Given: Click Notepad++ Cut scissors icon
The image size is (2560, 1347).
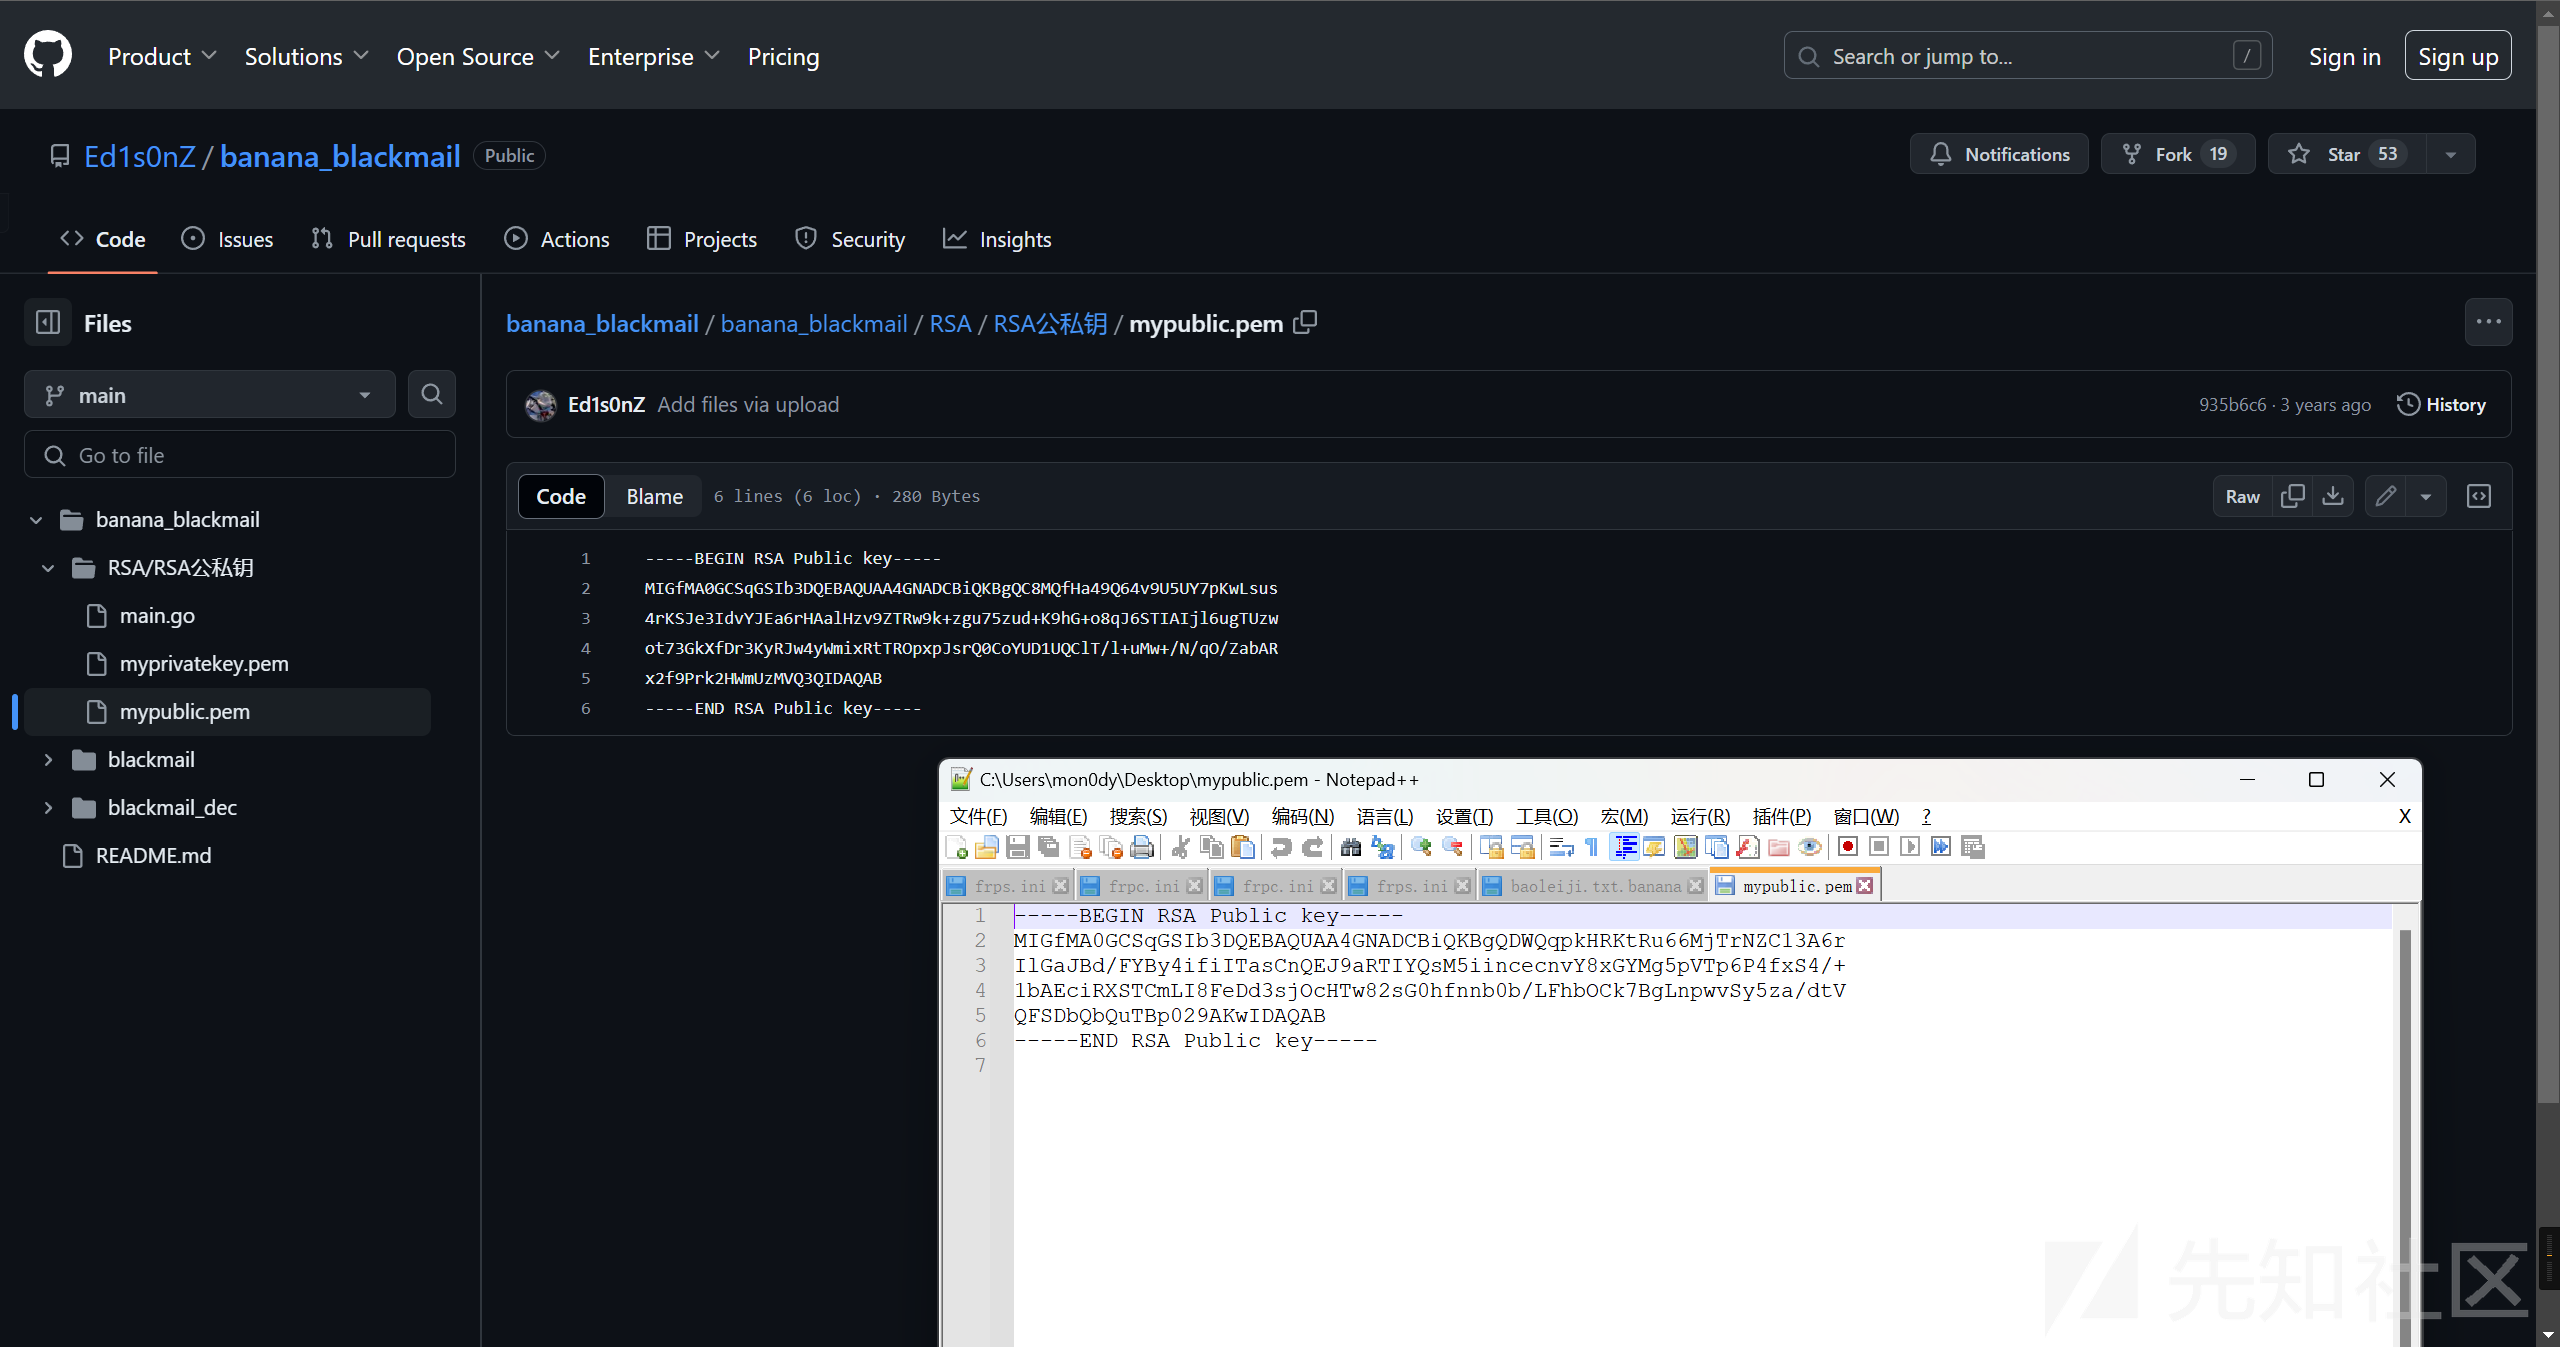Looking at the screenshot, I should [1180, 847].
